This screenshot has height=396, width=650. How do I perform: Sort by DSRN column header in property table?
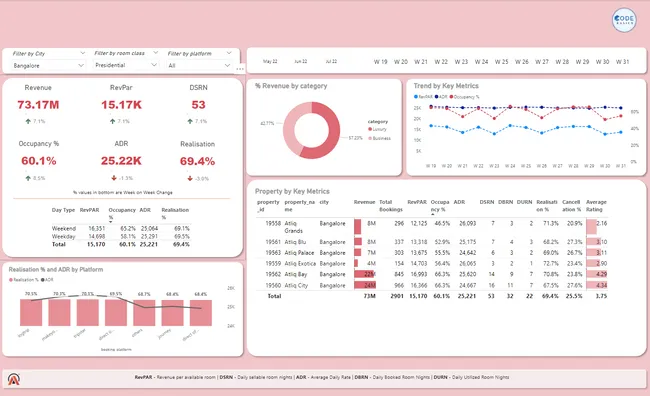[x=487, y=202]
